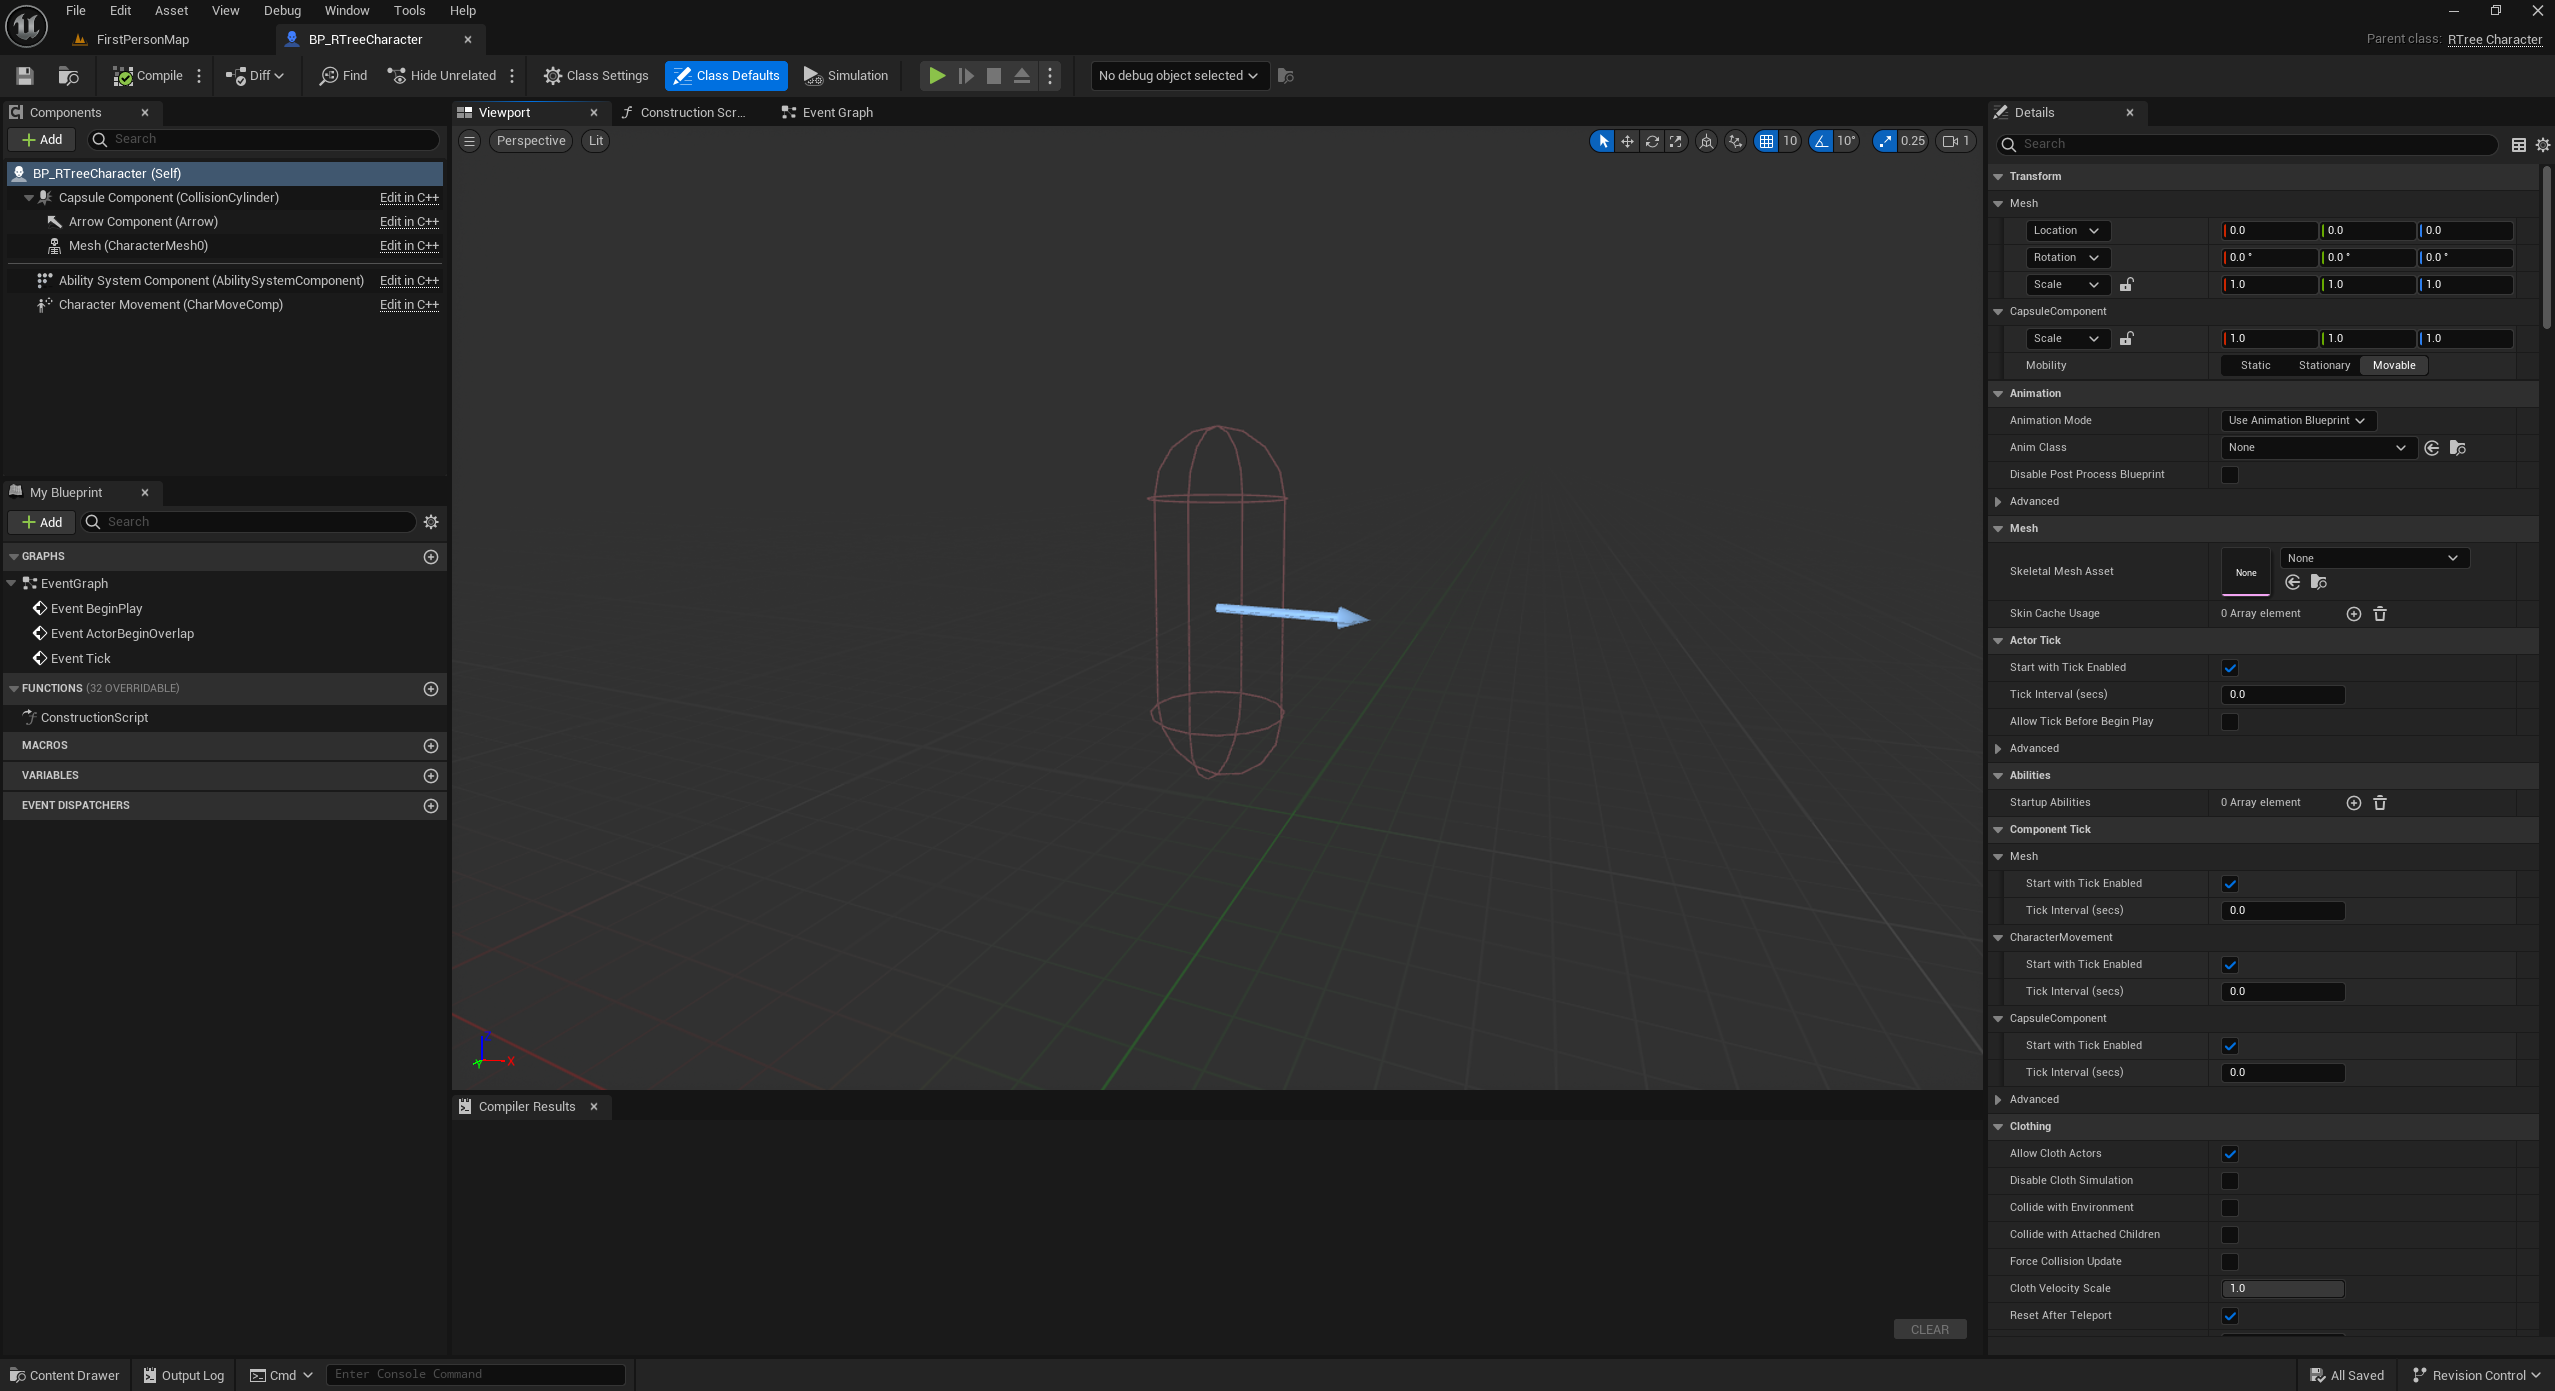2555x1391 pixels.
Task: Open My Blueprint settings gear
Action: click(431, 522)
